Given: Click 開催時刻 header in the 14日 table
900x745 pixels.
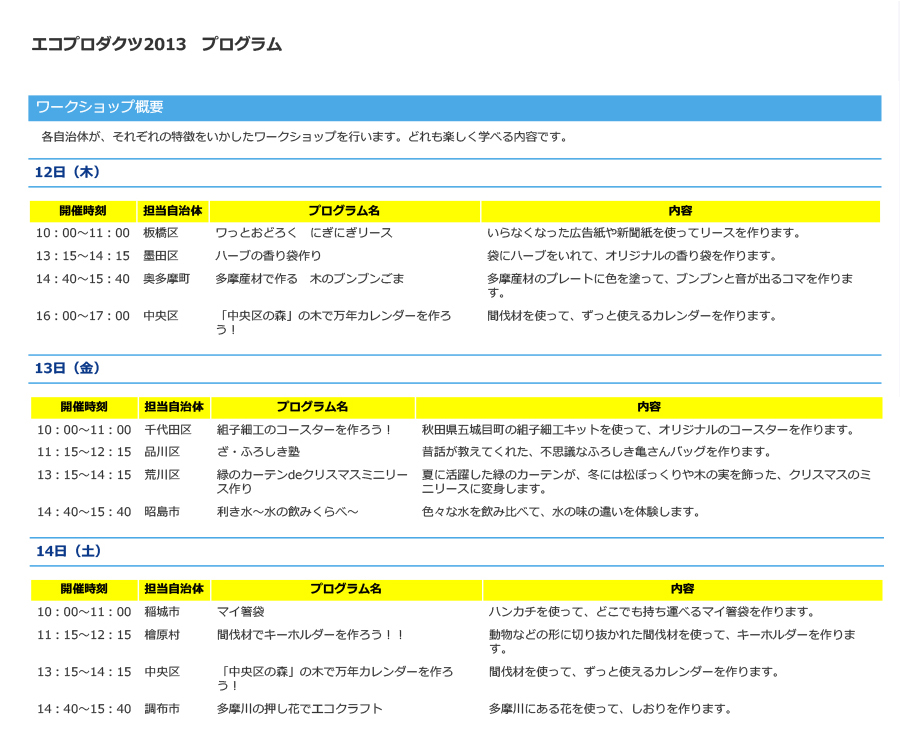Looking at the screenshot, I should tap(84, 589).
